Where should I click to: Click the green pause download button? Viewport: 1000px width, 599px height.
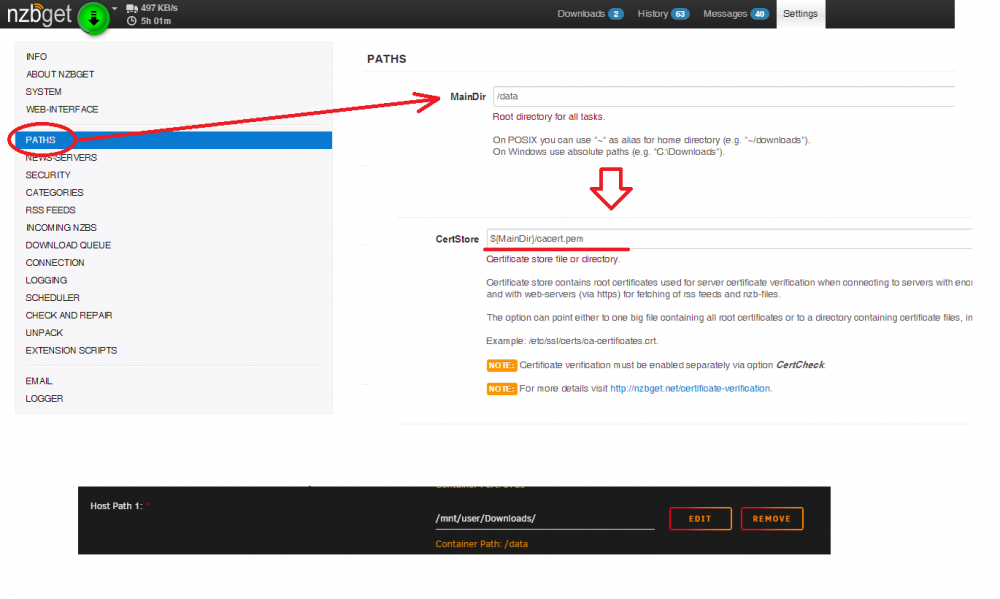point(94,18)
